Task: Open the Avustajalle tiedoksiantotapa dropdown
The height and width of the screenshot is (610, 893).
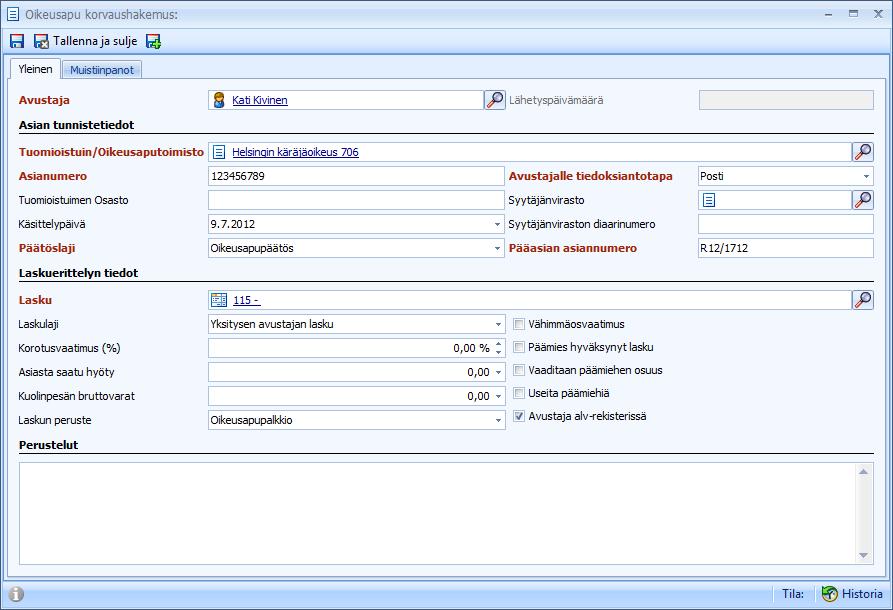Action: (x=866, y=177)
